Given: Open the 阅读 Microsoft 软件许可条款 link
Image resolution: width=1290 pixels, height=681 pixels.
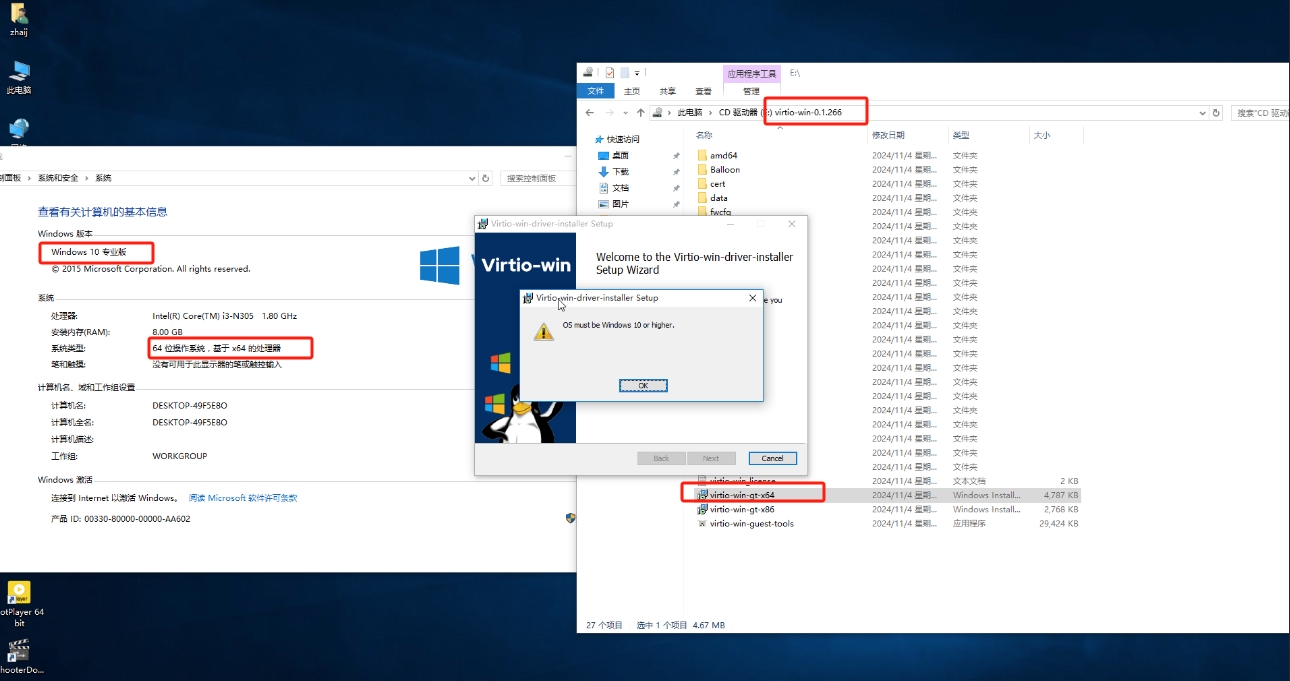Looking at the screenshot, I should [243, 497].
